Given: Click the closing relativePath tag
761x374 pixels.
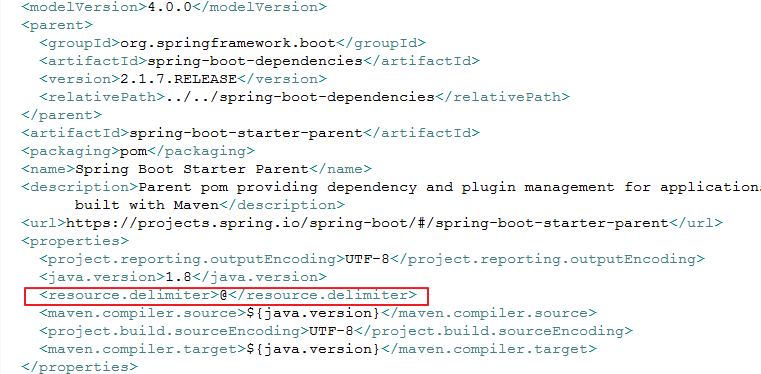Looking at the screenshot, I should 502,97.
